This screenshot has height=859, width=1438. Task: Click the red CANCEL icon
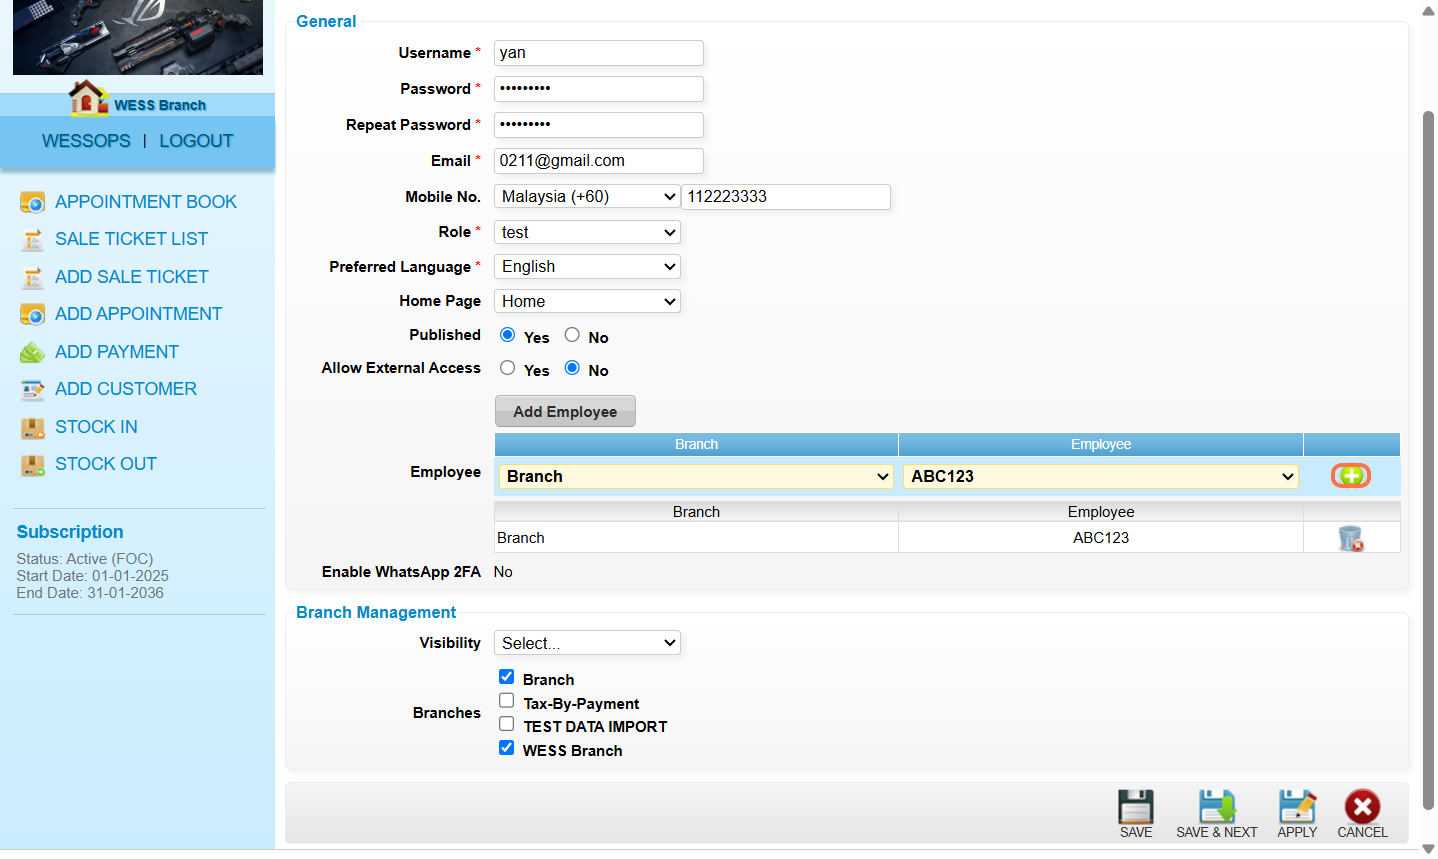1362,806
